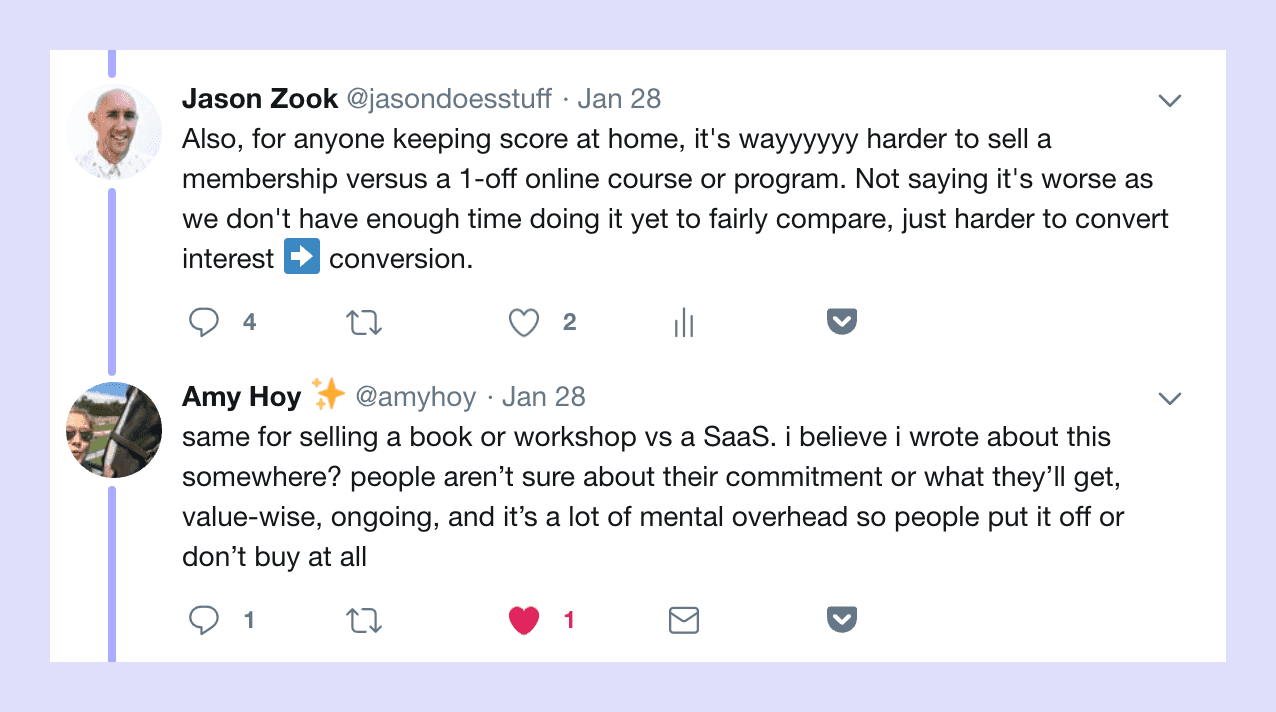View analytics on Jason's tweet
Screen dimensions: 1276x712
(x=684, y=322)
